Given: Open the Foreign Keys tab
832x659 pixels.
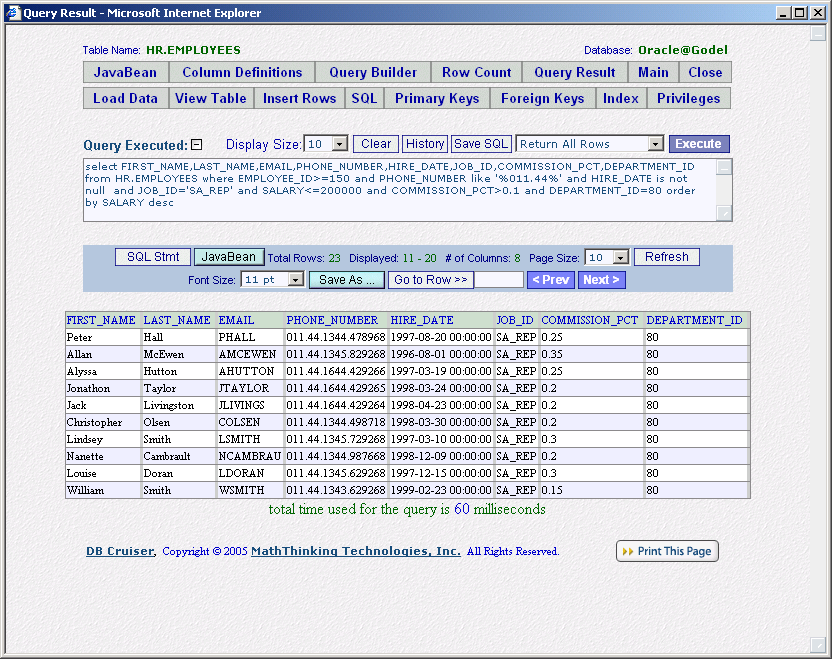Looking at the screenshot, I should point(542,98).
